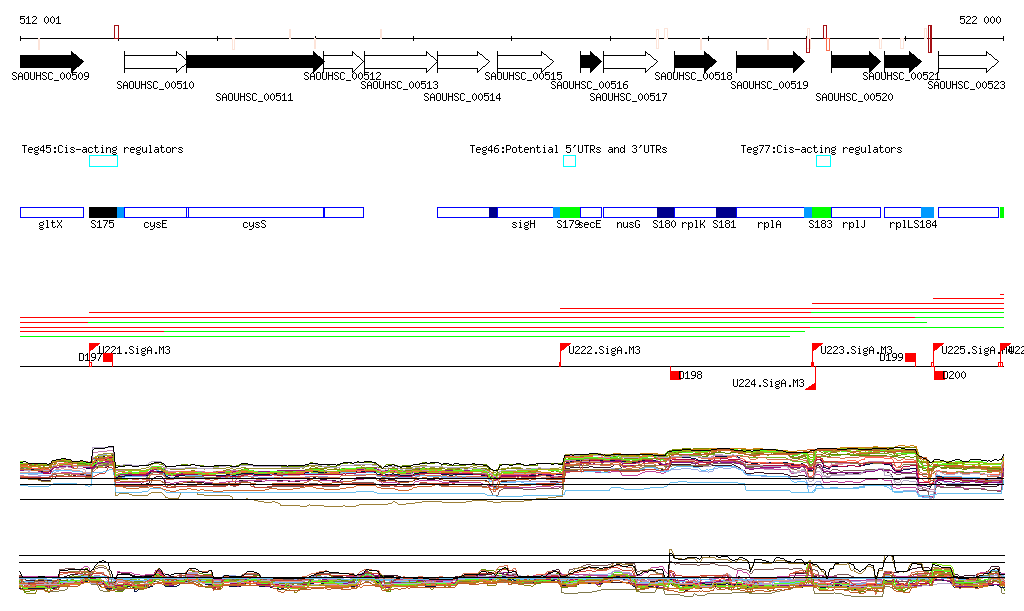This screenshot has height=611, width=1024.
Task: Select the cysS segment box
Action: 255,212
